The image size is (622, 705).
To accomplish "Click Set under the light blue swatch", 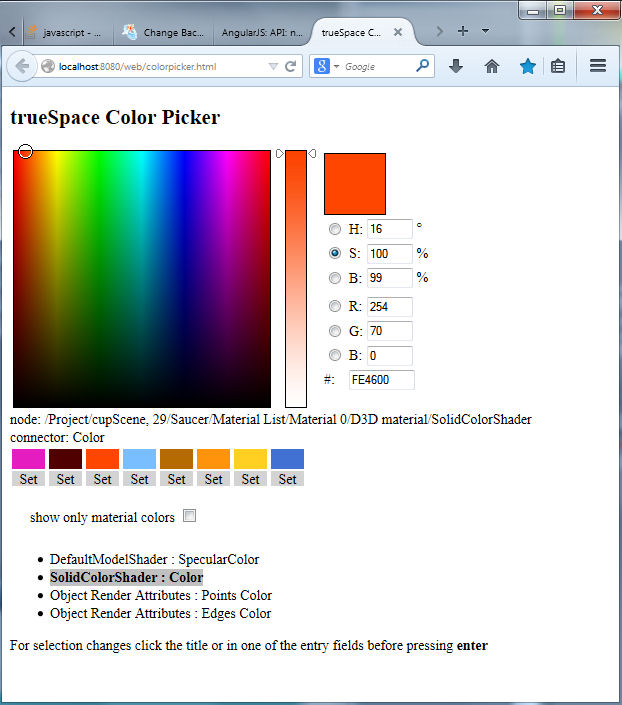I will click(139, 479).
